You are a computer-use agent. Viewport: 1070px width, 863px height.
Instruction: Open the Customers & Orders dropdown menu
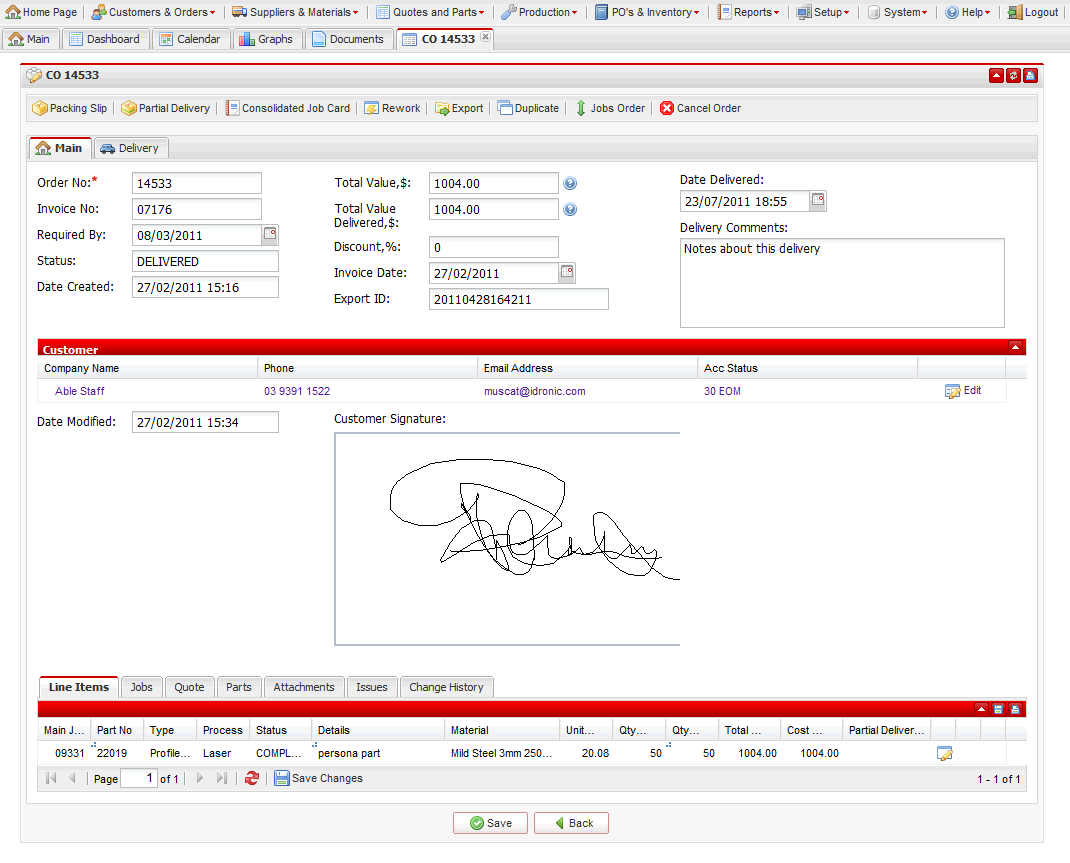[153, 12]
